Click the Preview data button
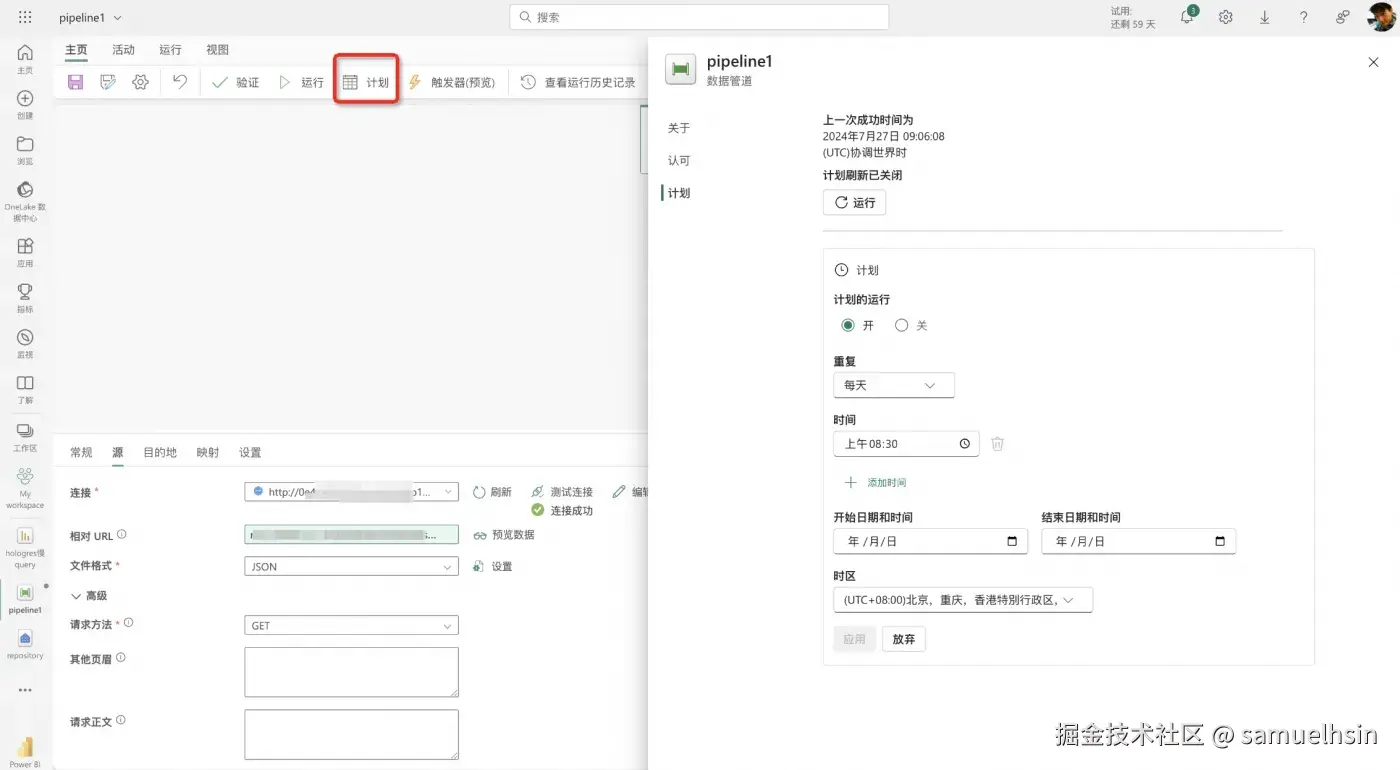 click(x=504, y=535)
